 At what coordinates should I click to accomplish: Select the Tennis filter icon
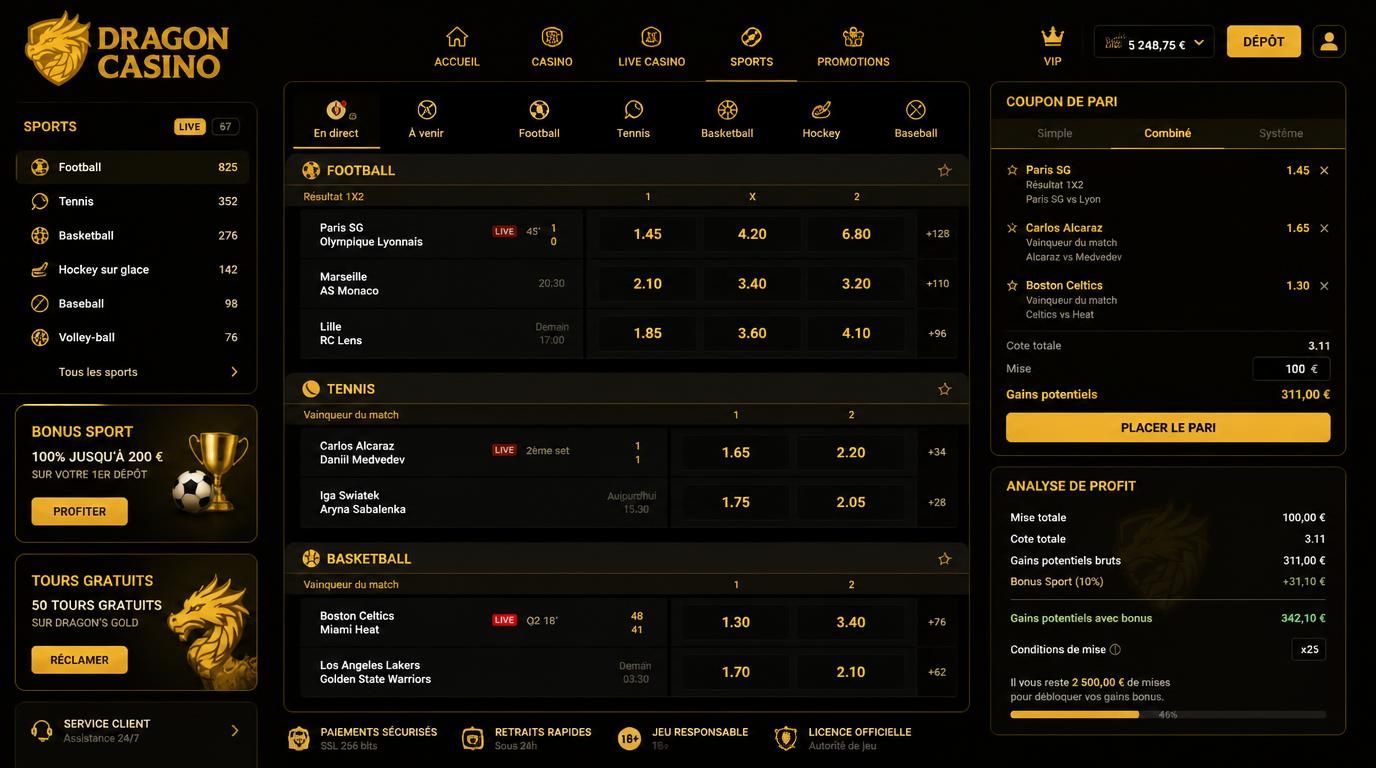633,110
